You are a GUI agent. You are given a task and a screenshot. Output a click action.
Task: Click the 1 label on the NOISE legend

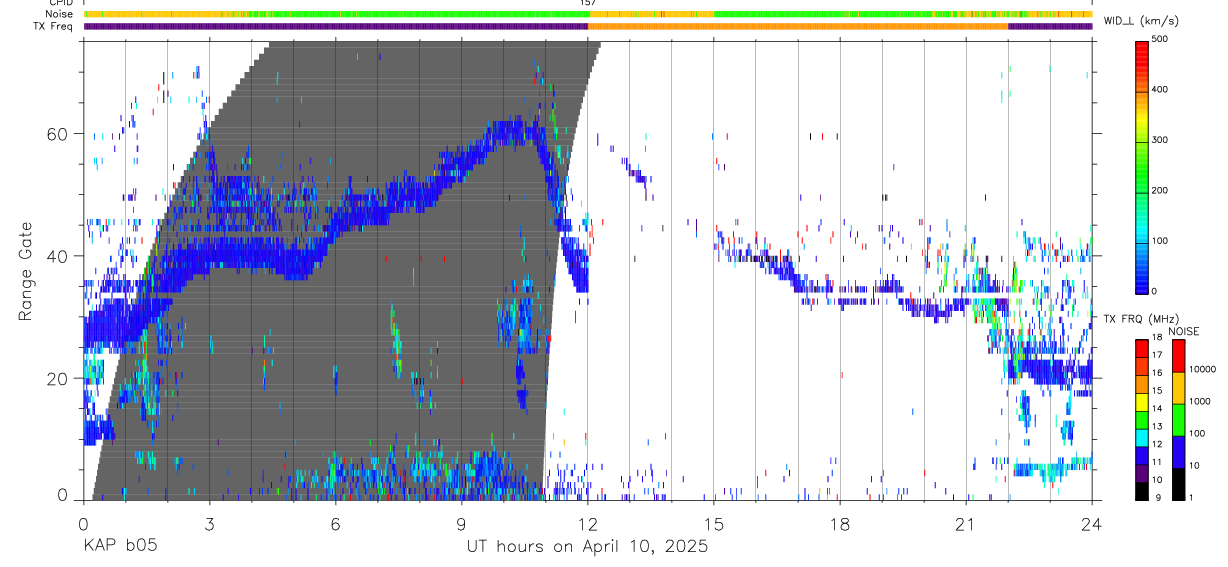[1192, 497]
